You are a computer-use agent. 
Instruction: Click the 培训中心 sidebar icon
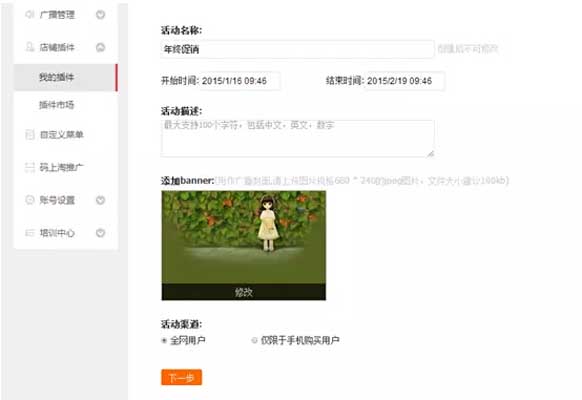[x=30, y=233]
